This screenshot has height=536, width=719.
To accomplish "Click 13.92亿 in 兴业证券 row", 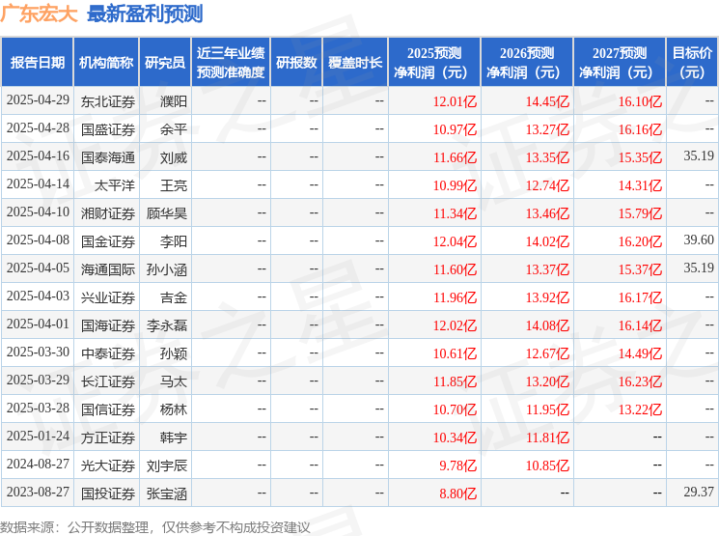I will click(x=548, y=297).
